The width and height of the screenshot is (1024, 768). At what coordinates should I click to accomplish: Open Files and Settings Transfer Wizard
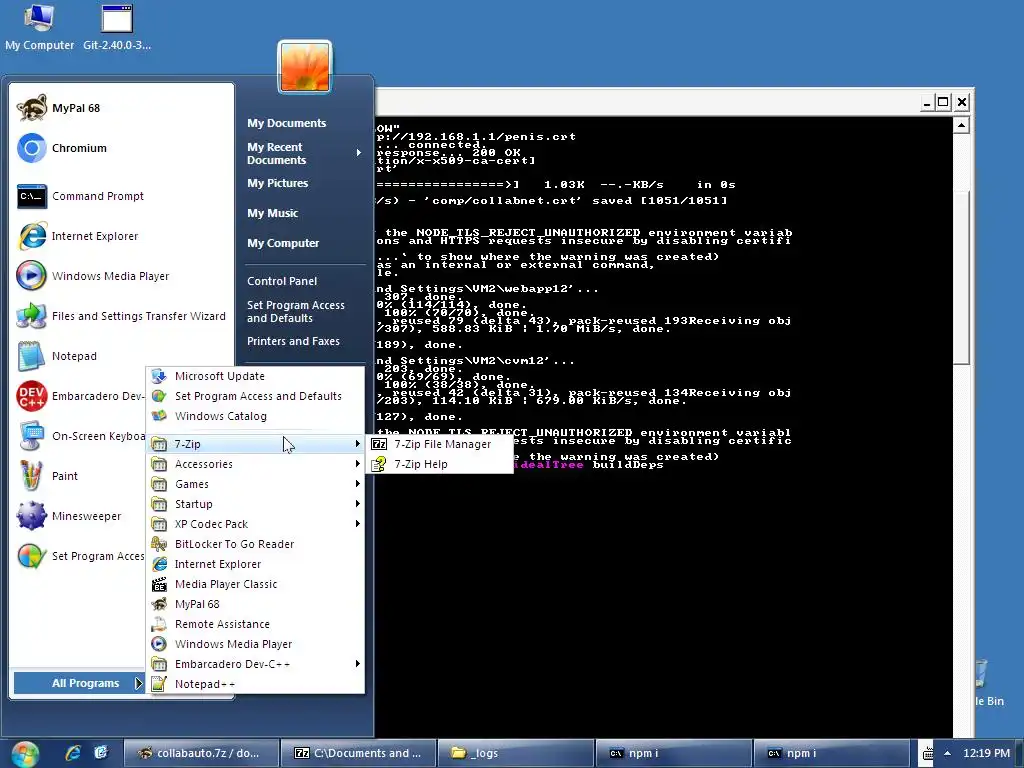coord(122,316)
